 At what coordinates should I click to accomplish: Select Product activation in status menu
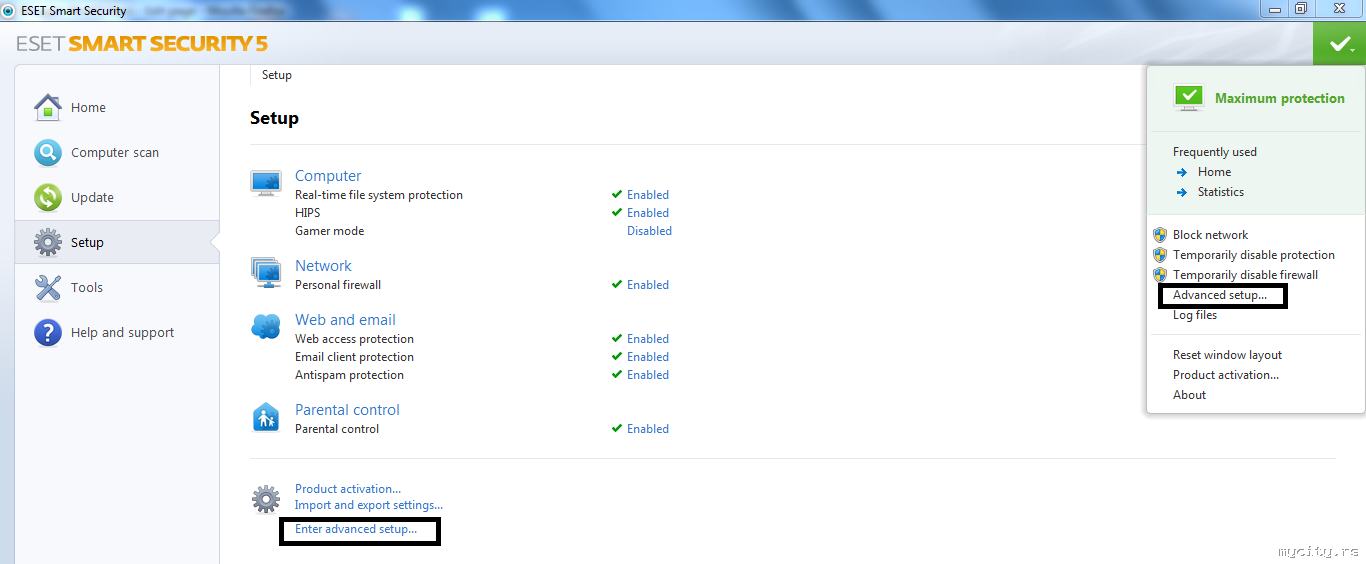[x=1226, y=375]
